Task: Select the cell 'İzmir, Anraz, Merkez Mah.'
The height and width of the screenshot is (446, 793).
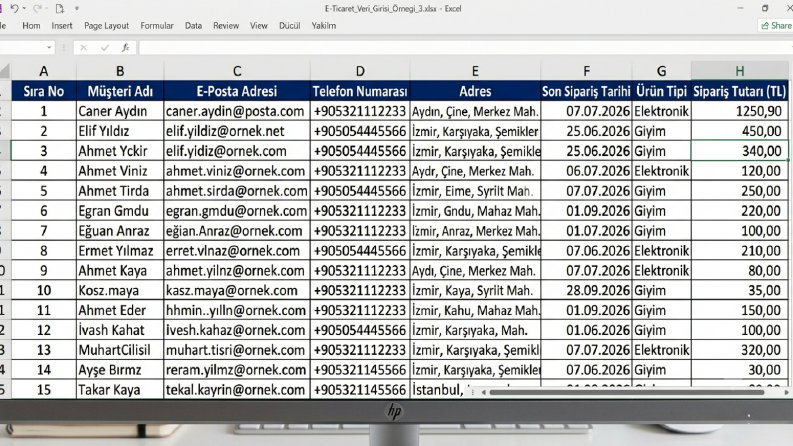Action: [x=475, y=231]
